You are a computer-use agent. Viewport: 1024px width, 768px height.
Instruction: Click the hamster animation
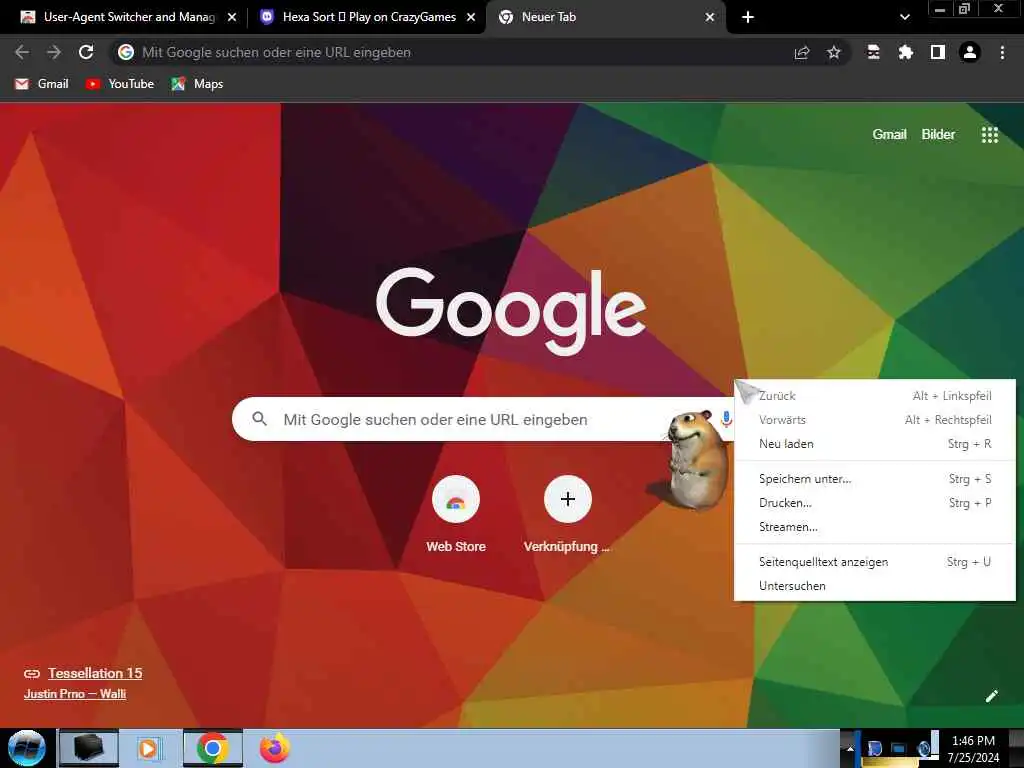pyautogui.click(x=694, y=460)
